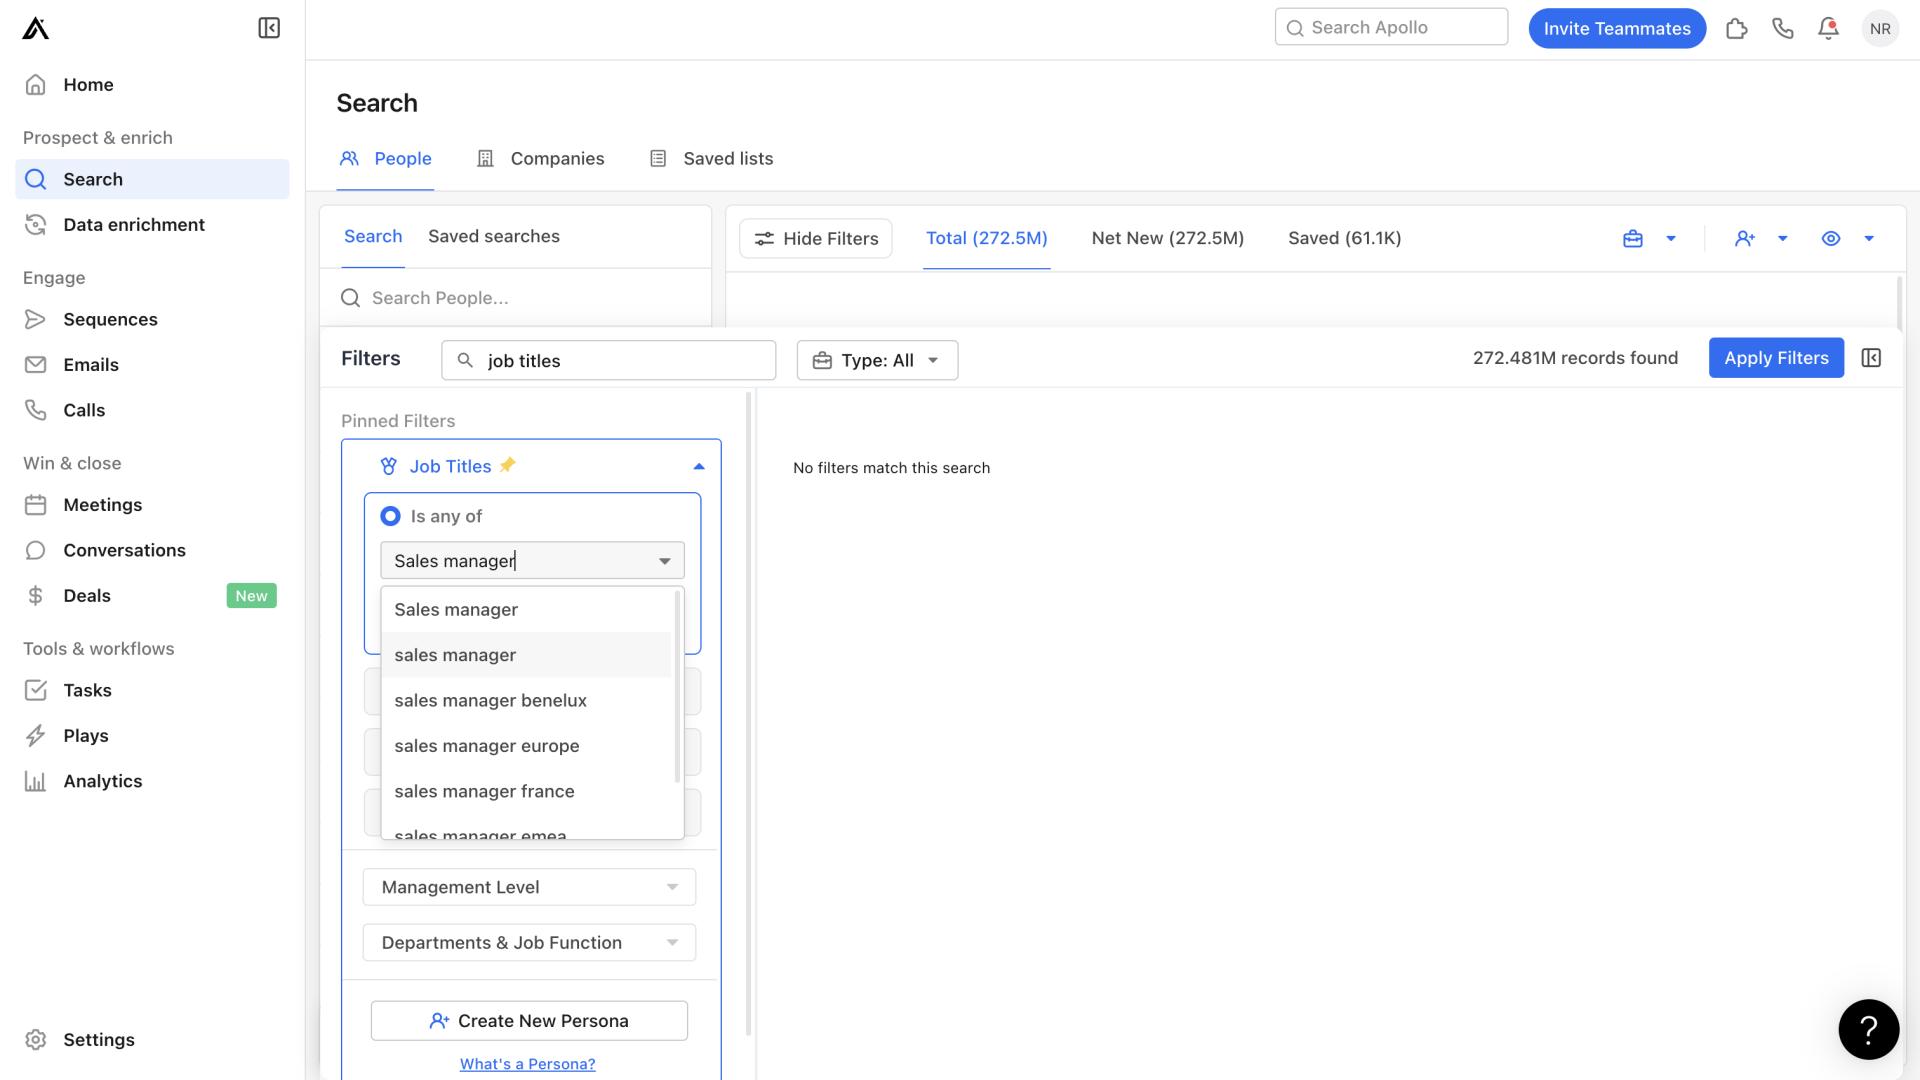This screenshot has height=1080, width=1920.
Task: Open Analytics in sidebar
Action: [152, 781]
